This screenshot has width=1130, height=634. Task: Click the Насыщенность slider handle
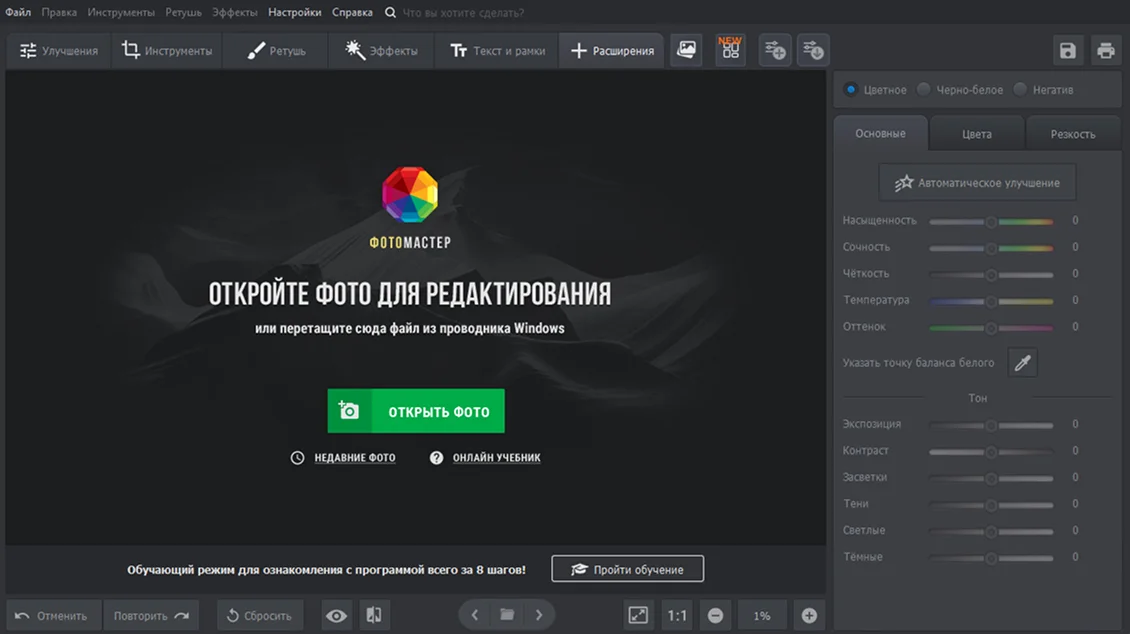pos(991,222)
